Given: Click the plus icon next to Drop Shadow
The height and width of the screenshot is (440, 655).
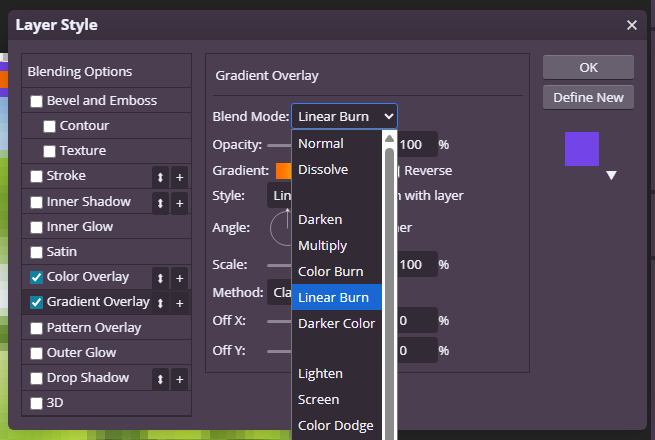Looking at the screenshot, I should pos(180,379).
